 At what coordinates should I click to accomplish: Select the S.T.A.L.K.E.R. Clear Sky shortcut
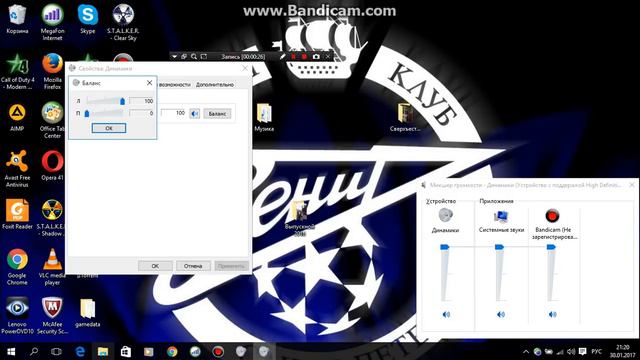[123, 22]
